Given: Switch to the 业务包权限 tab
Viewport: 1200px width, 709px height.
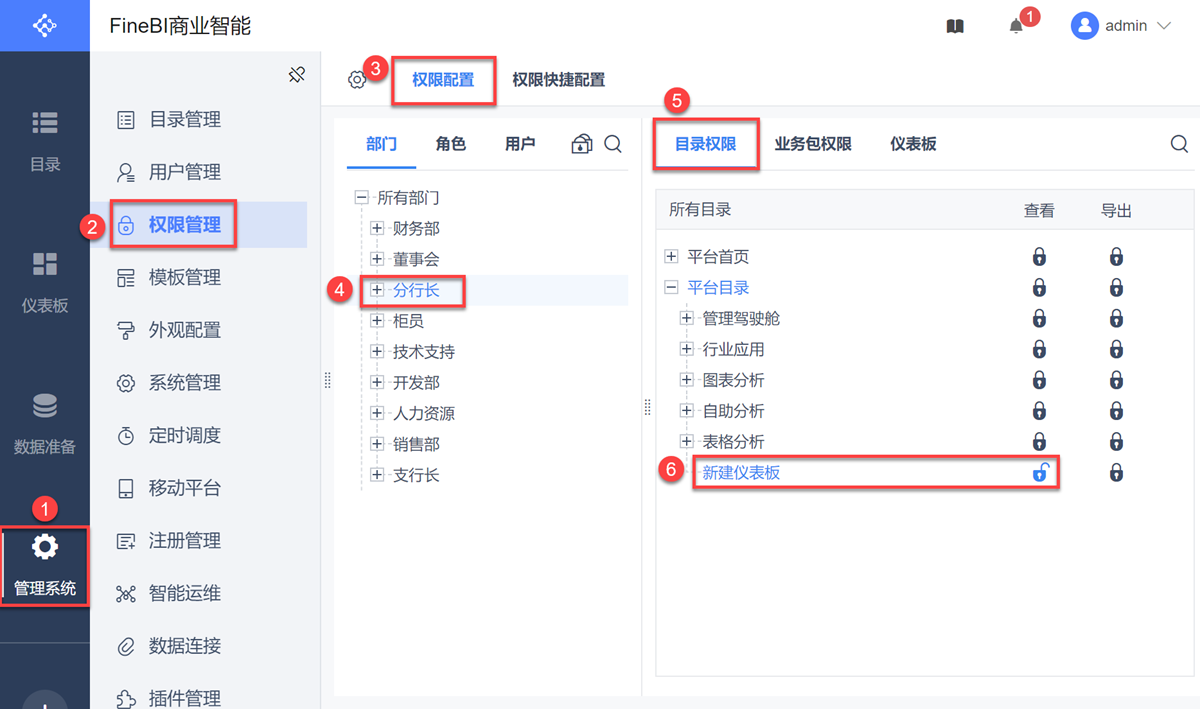Looking at the screenshot, I should pyautogui.click(x=813, y=144).
